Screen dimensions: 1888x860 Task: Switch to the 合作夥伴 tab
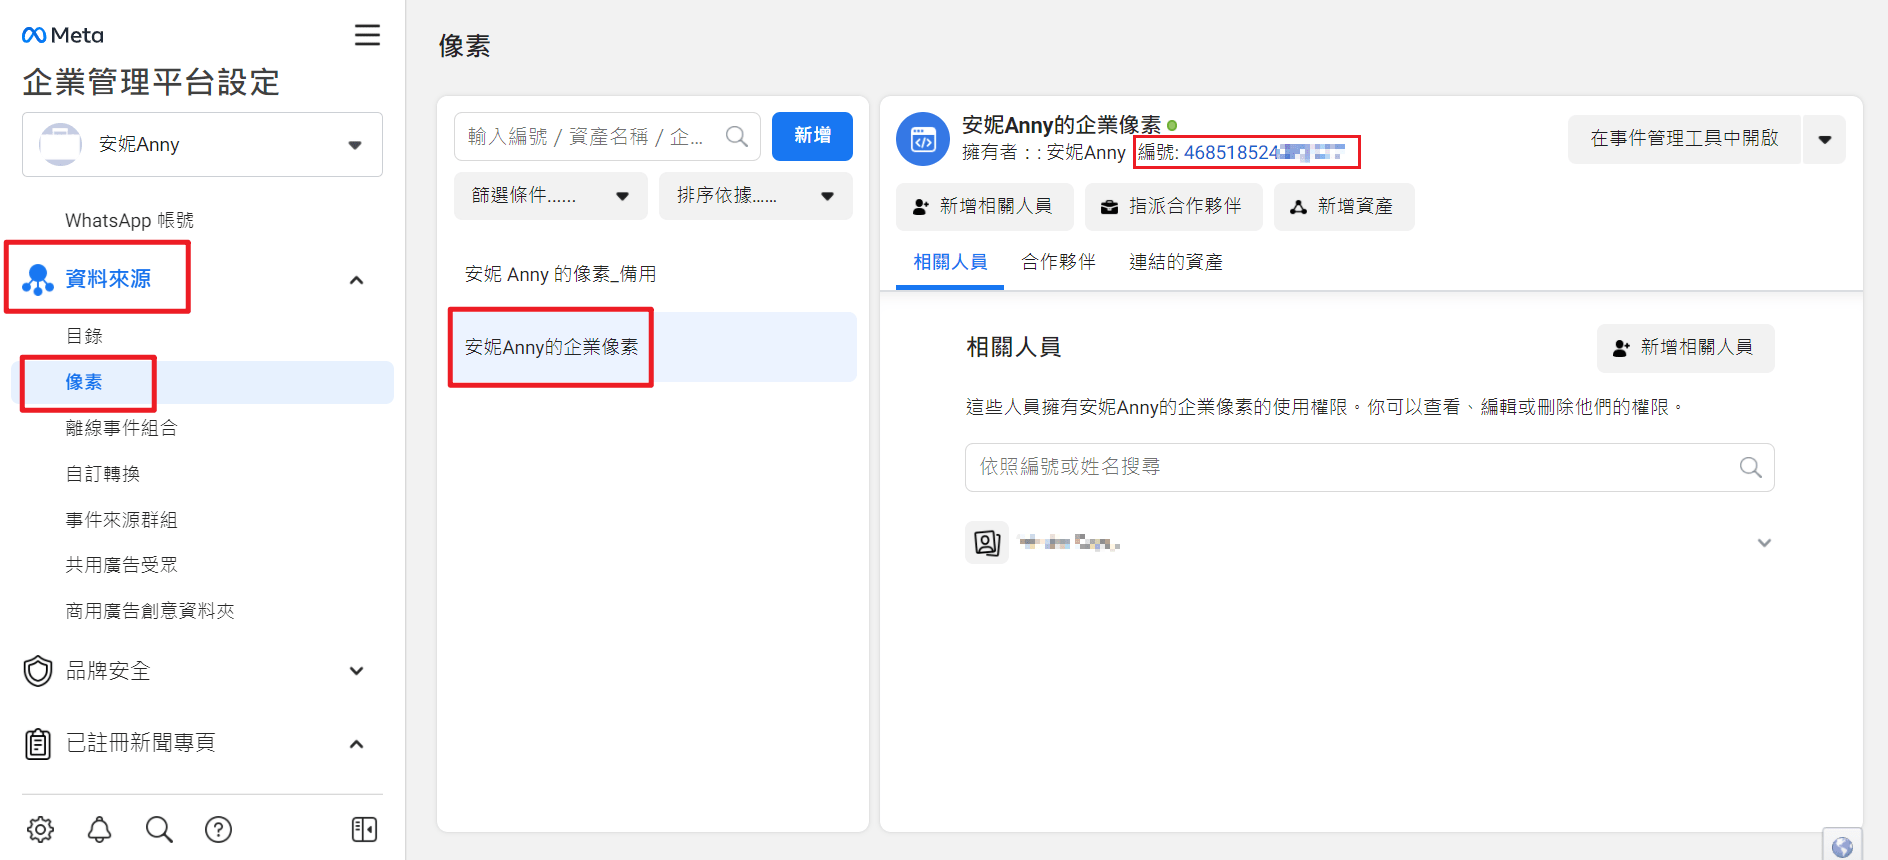pos(1058,262)
